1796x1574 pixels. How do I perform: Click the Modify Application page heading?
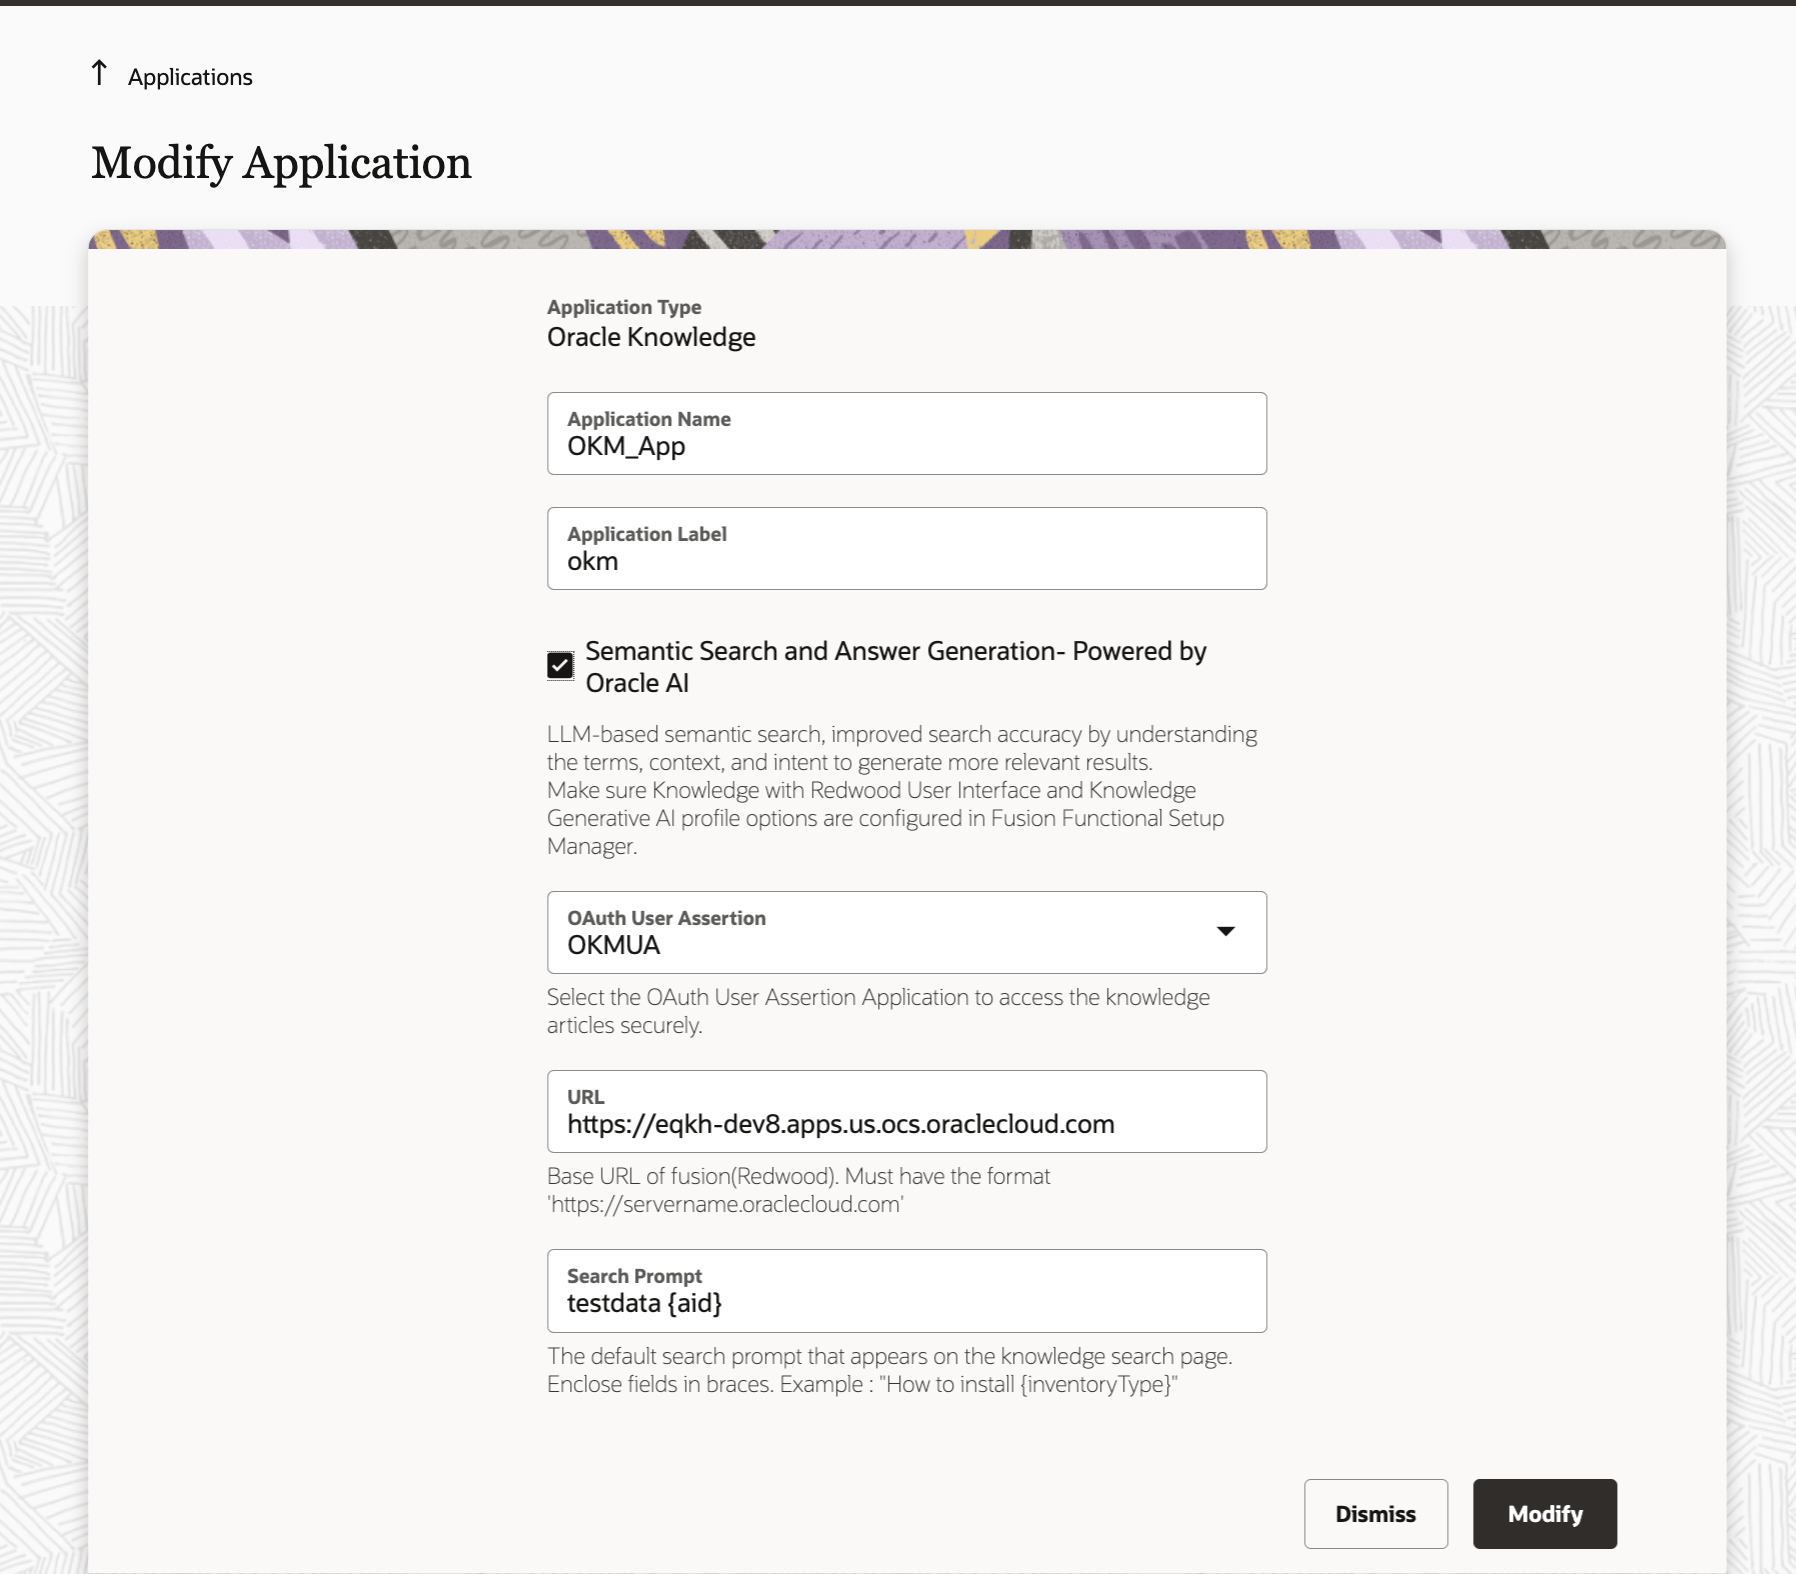(281, 163)
